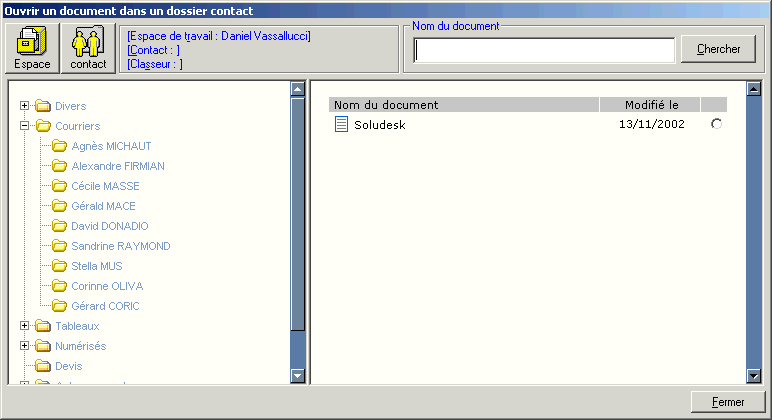Select the radio button beside Soludesk

click(x=715, y=124)
